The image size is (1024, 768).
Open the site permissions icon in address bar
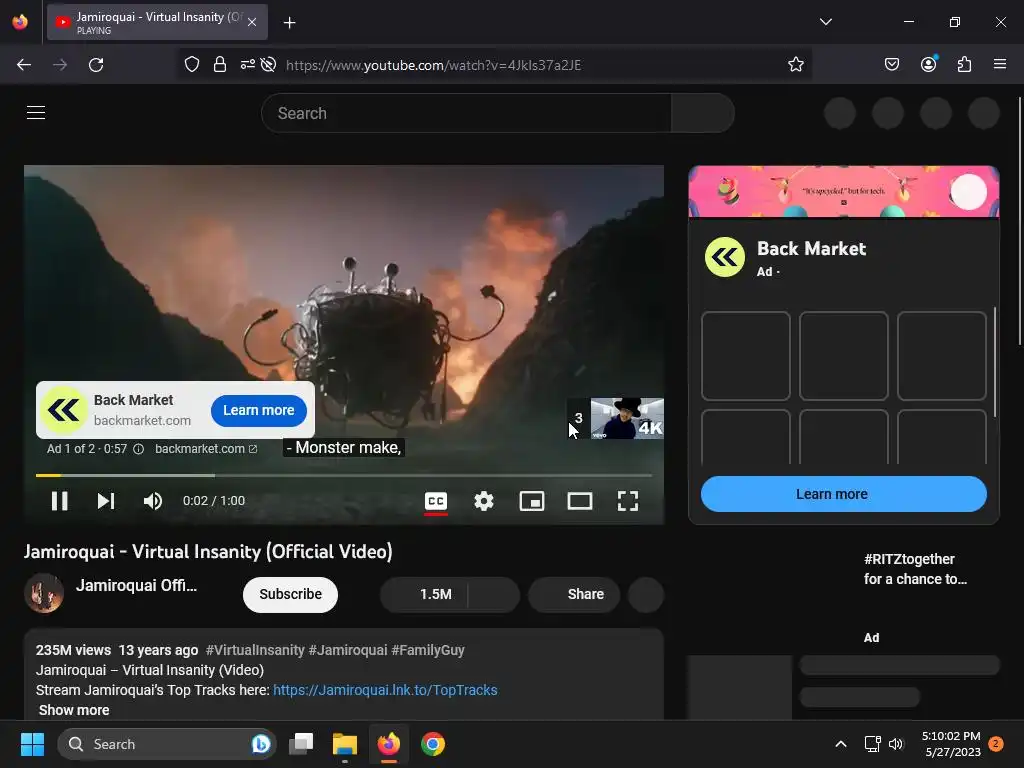pos(248,65)
